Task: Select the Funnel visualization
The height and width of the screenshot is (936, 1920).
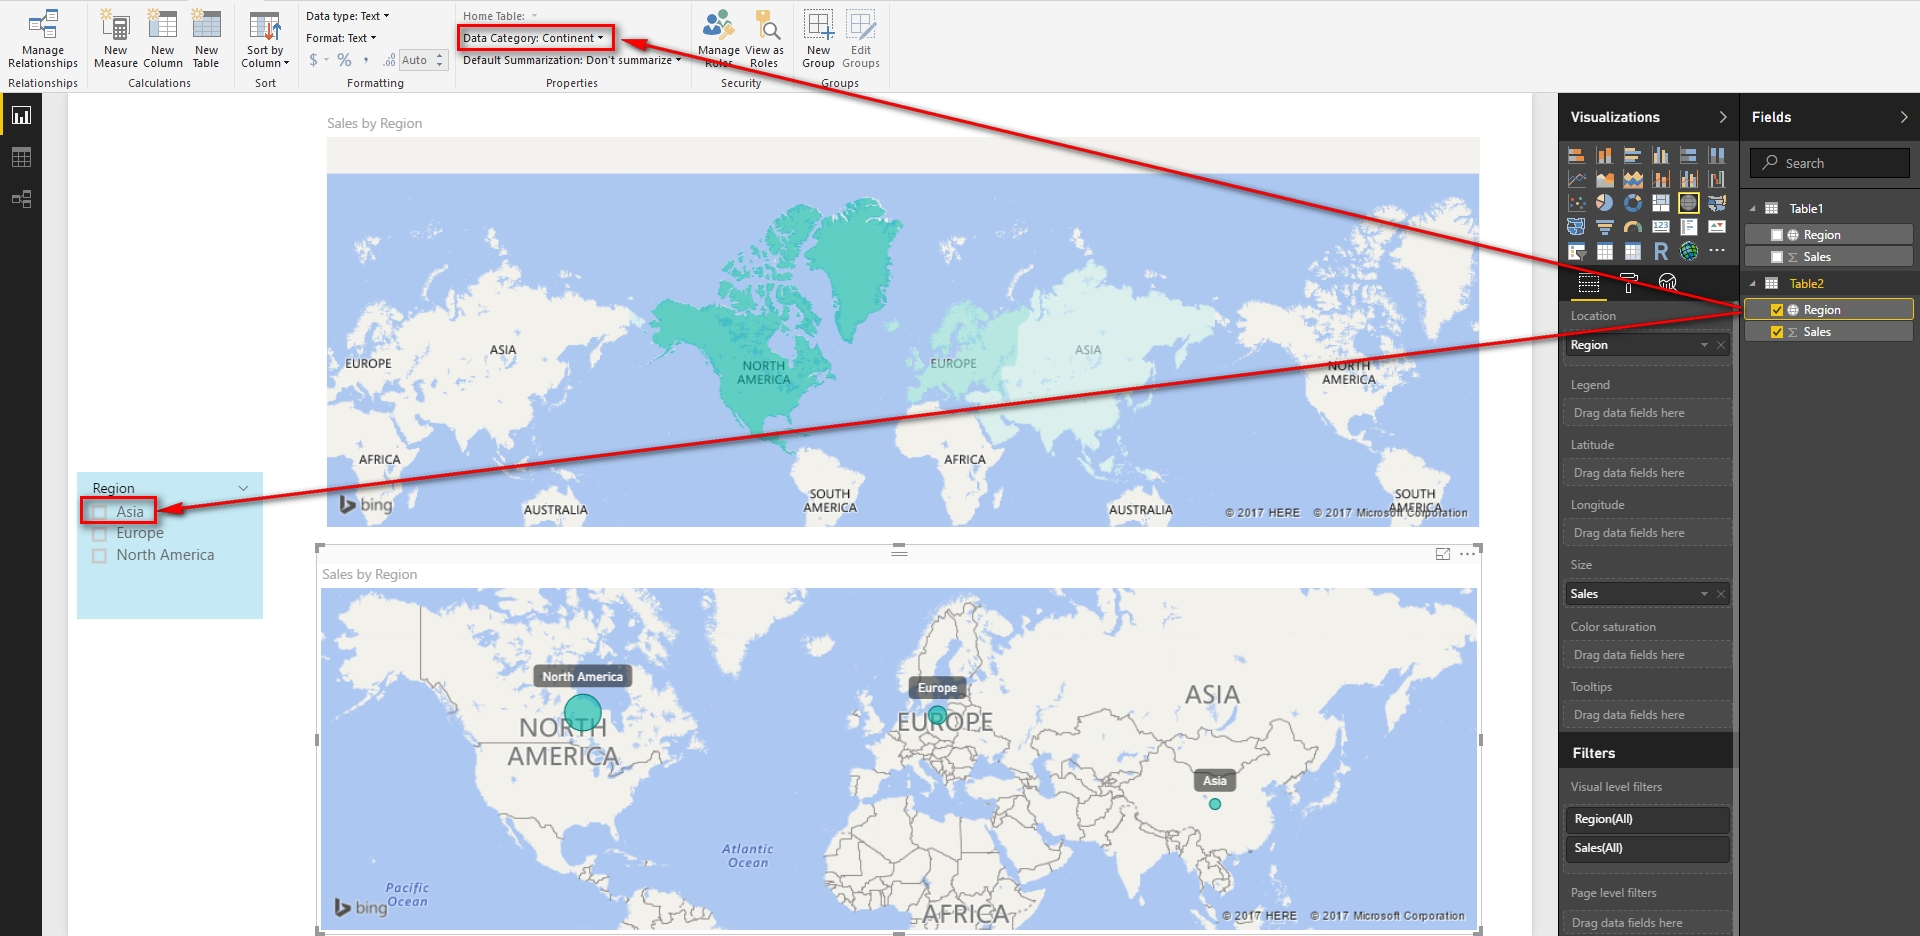Action: coord(1604,227)
